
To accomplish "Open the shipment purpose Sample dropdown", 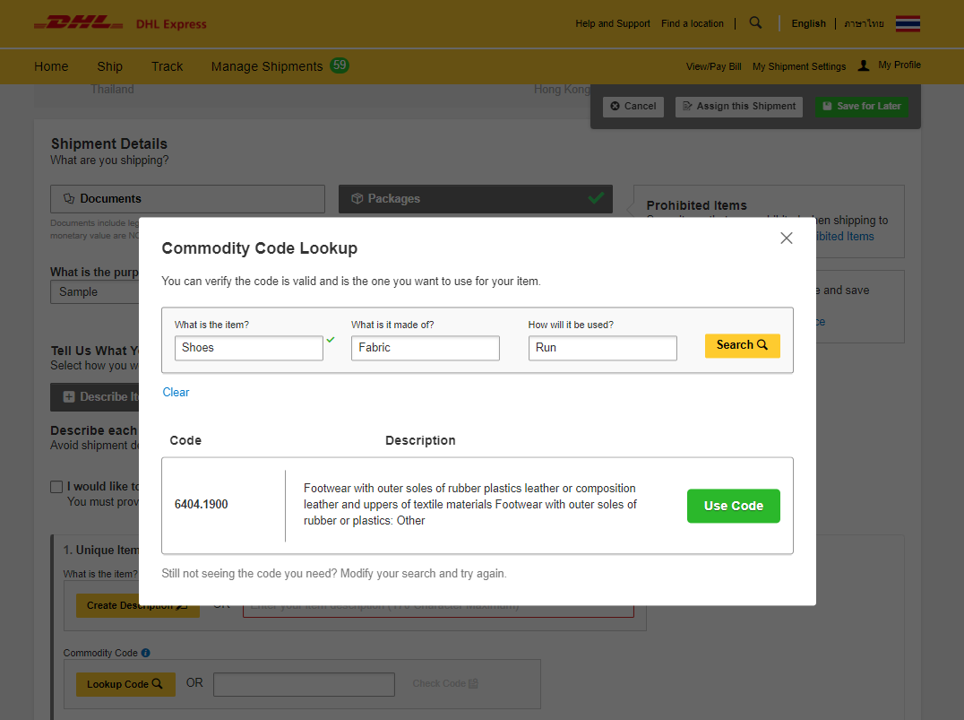I will click(95, 292).
